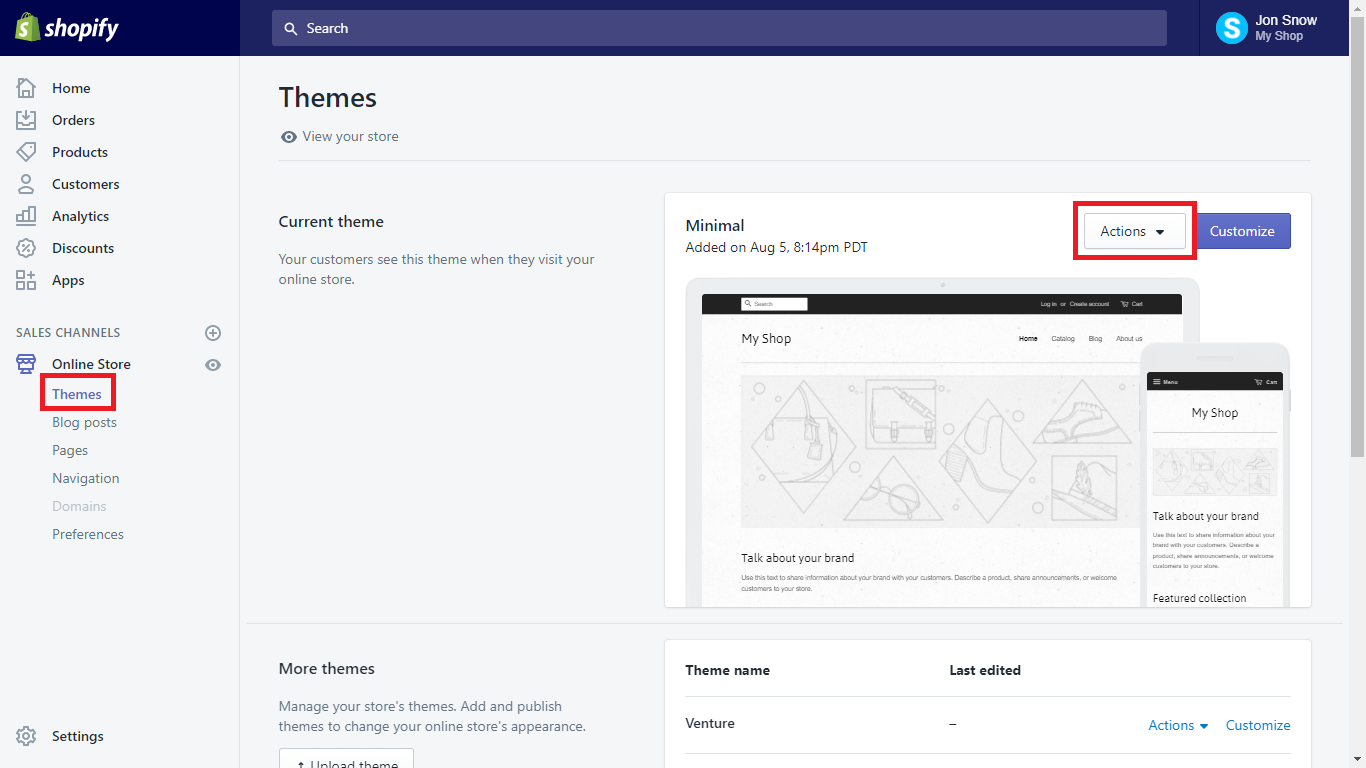Click the Home icon in sidebar
Image resolution: width=1366 pixels, height=768 pixels.
(x=26, y=88)
